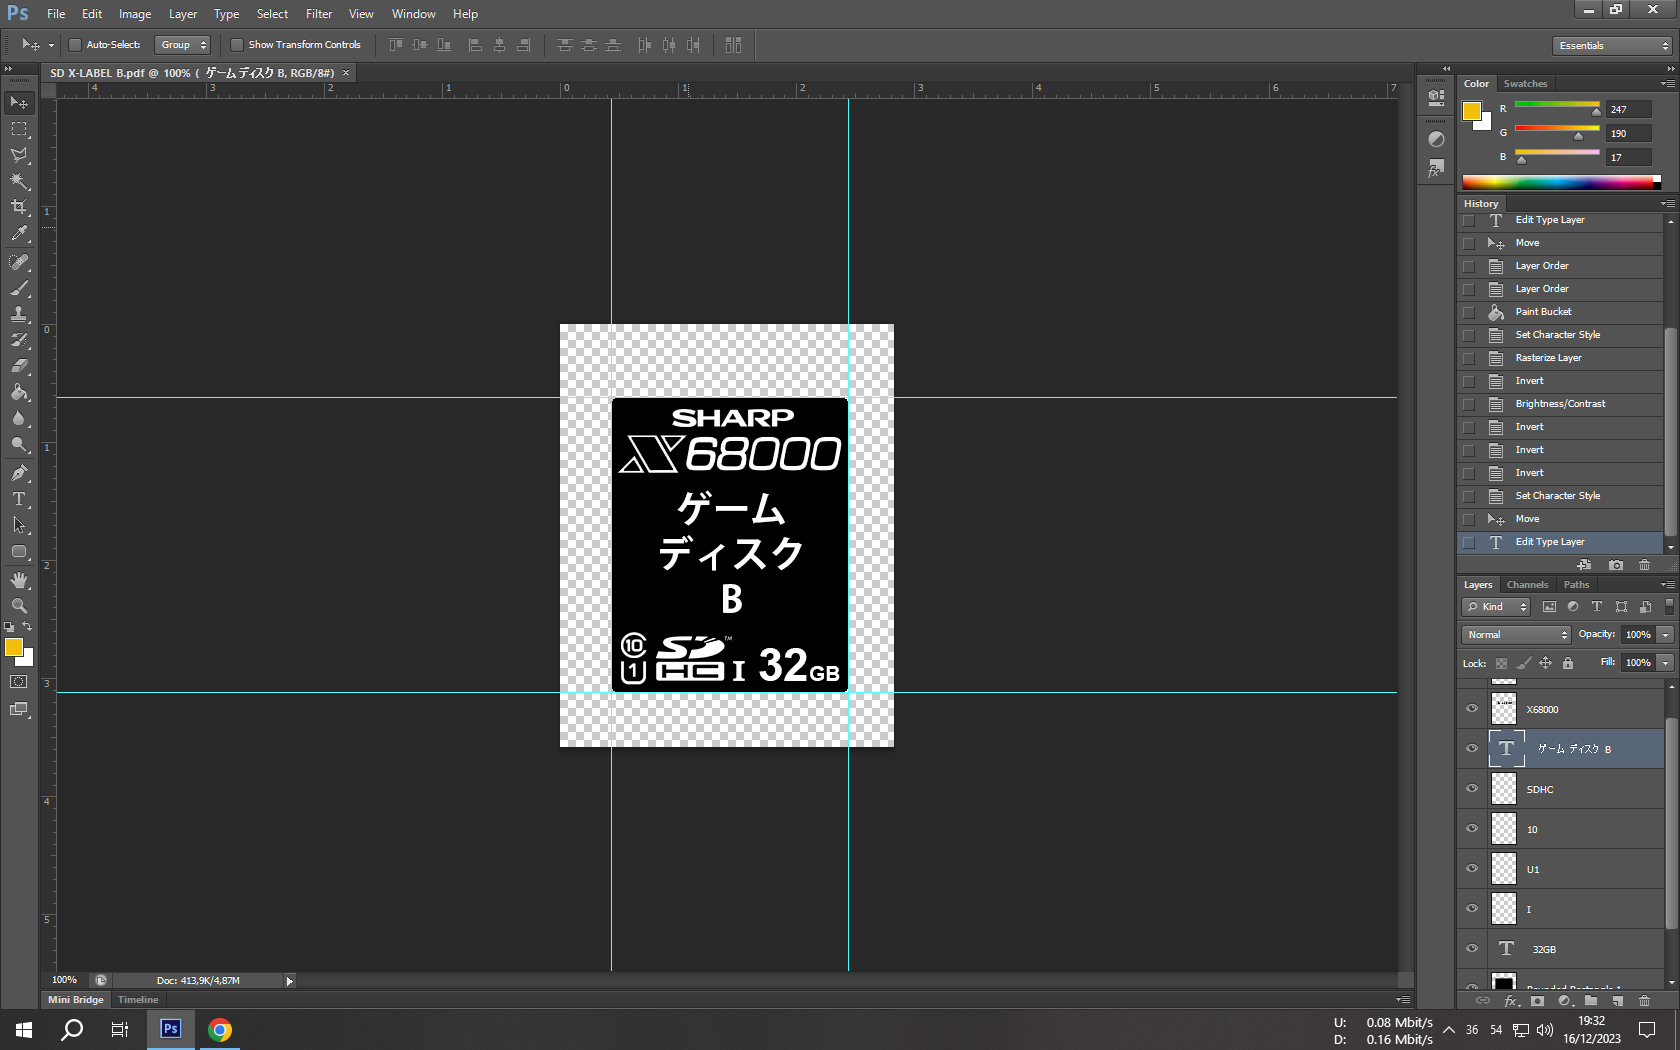Open the status bar info arrow menu
This screenshot has width=1680, height=1050.
click(290, 981)
